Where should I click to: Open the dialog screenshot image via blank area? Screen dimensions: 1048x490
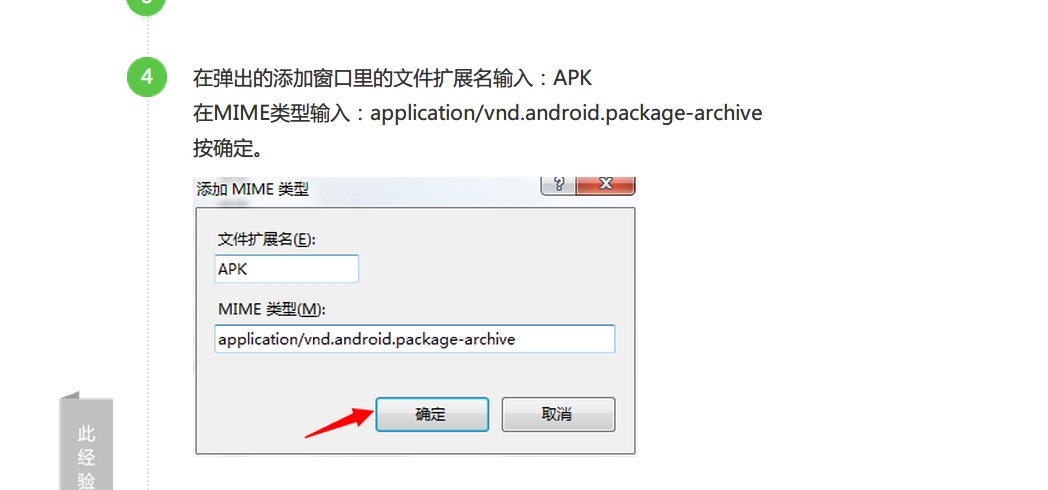tap(414, 378)
